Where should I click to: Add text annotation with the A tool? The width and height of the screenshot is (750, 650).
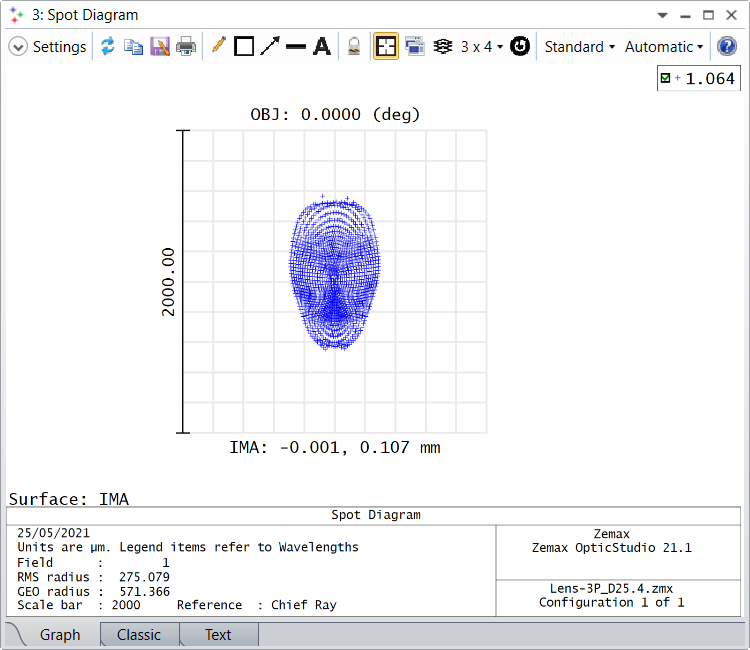(322, 46)
